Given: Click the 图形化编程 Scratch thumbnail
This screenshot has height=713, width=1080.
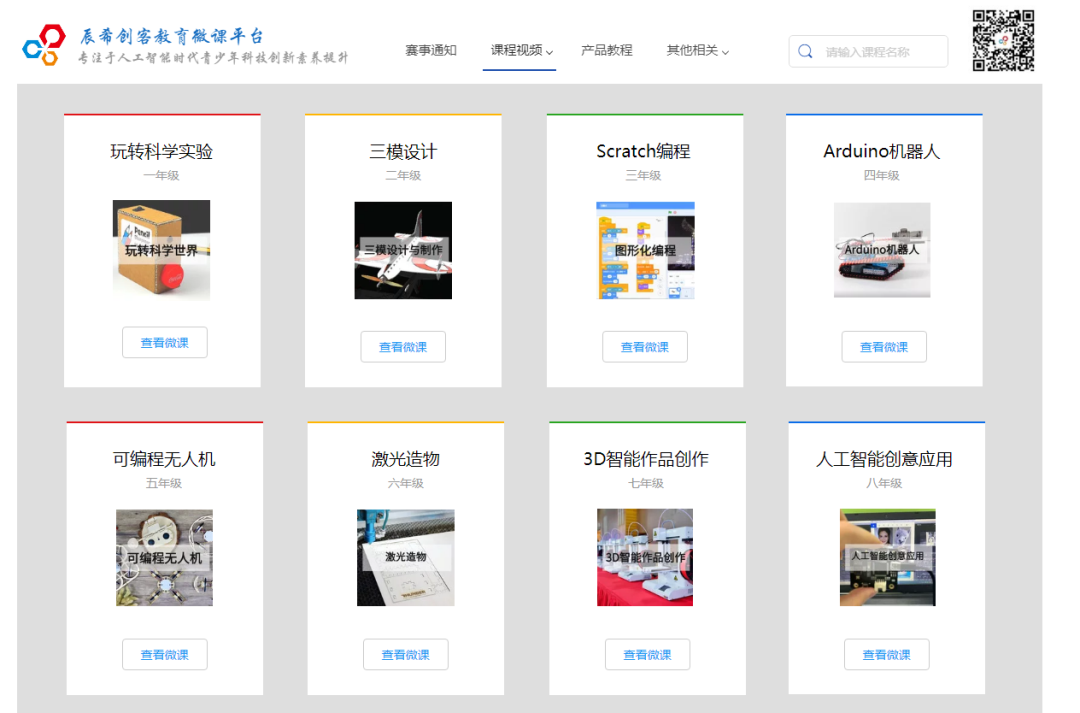Looking at the screenshot, I should (x=645, y=250).
